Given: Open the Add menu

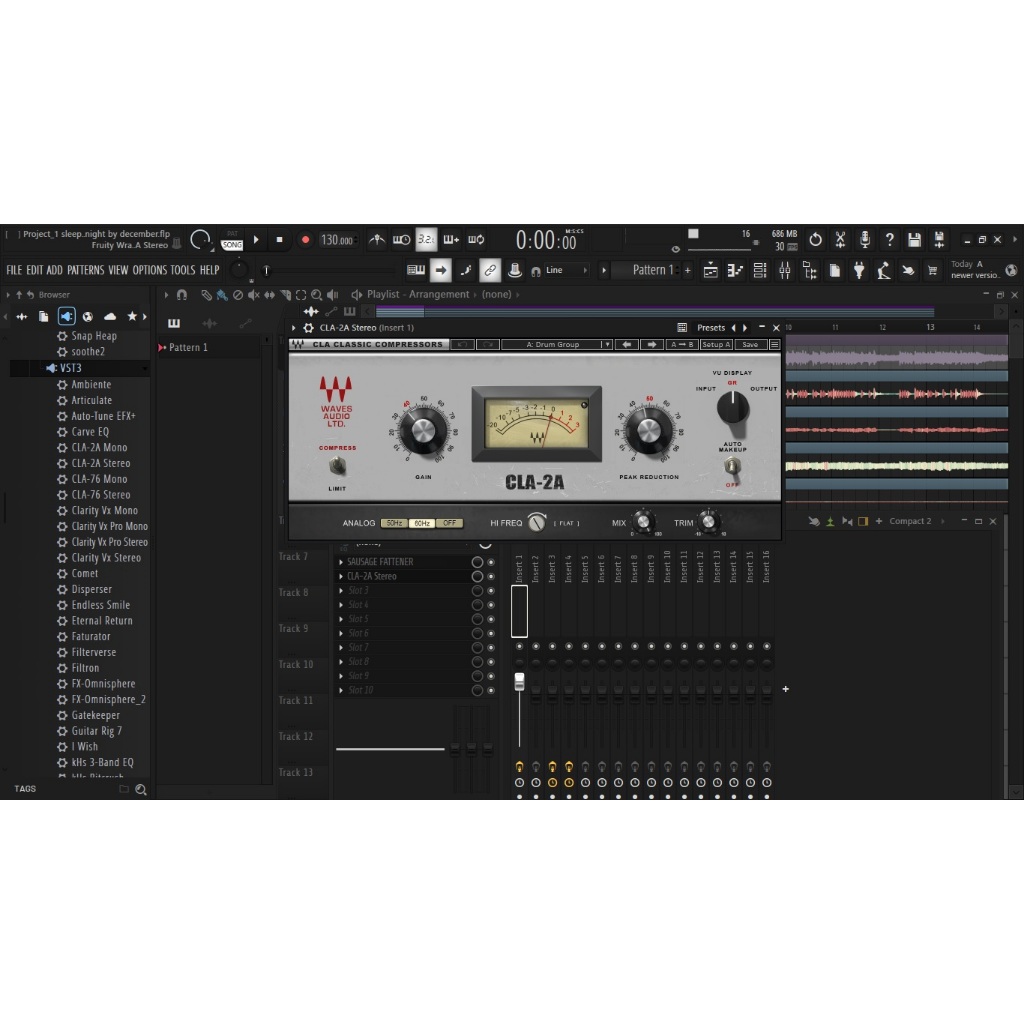Looking at the screenshot, I should pyautogui.click(x=54, y=270).
